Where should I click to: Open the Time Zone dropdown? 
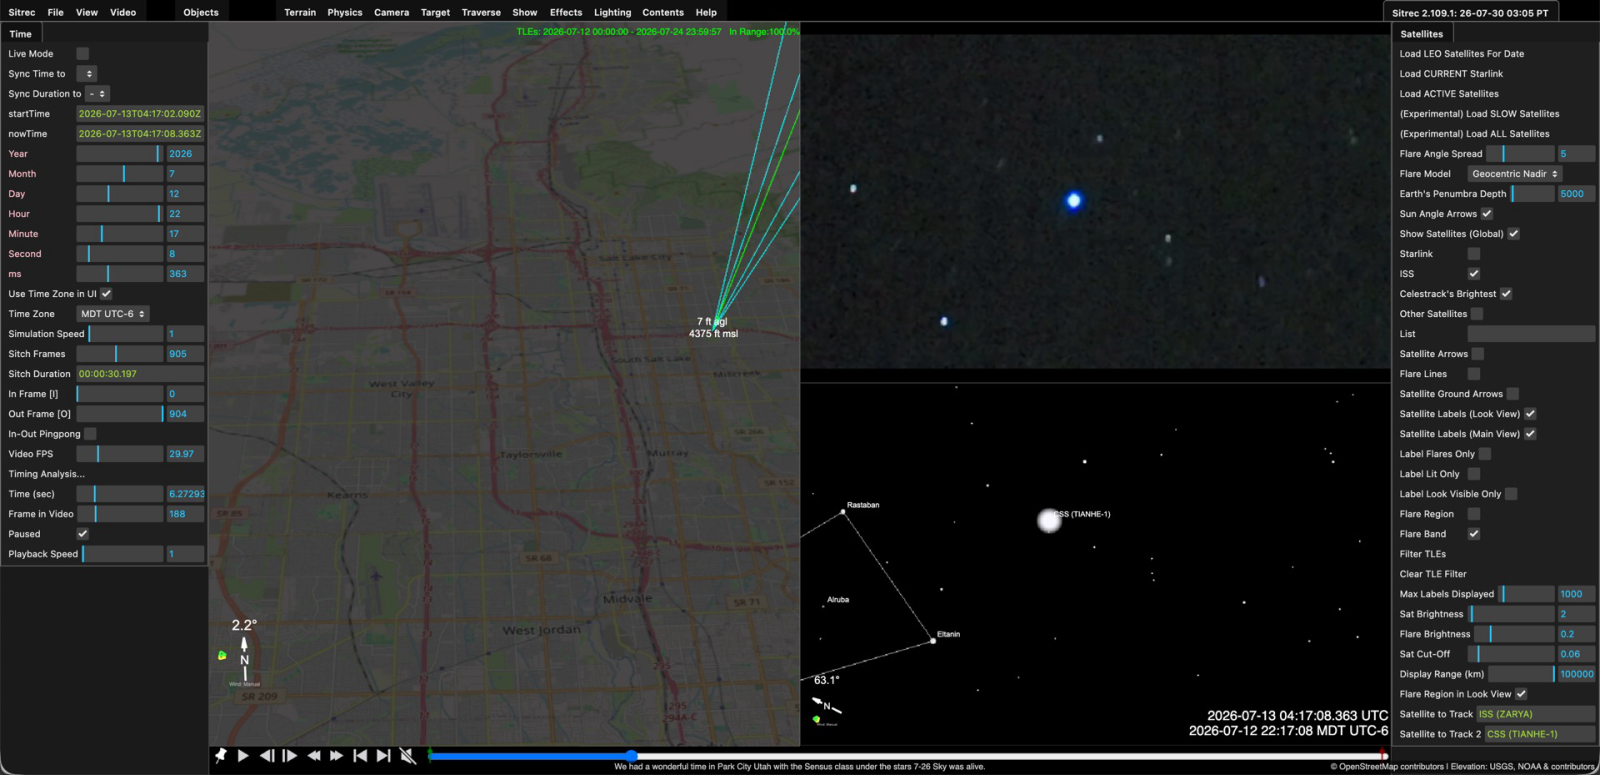point(113,314)
